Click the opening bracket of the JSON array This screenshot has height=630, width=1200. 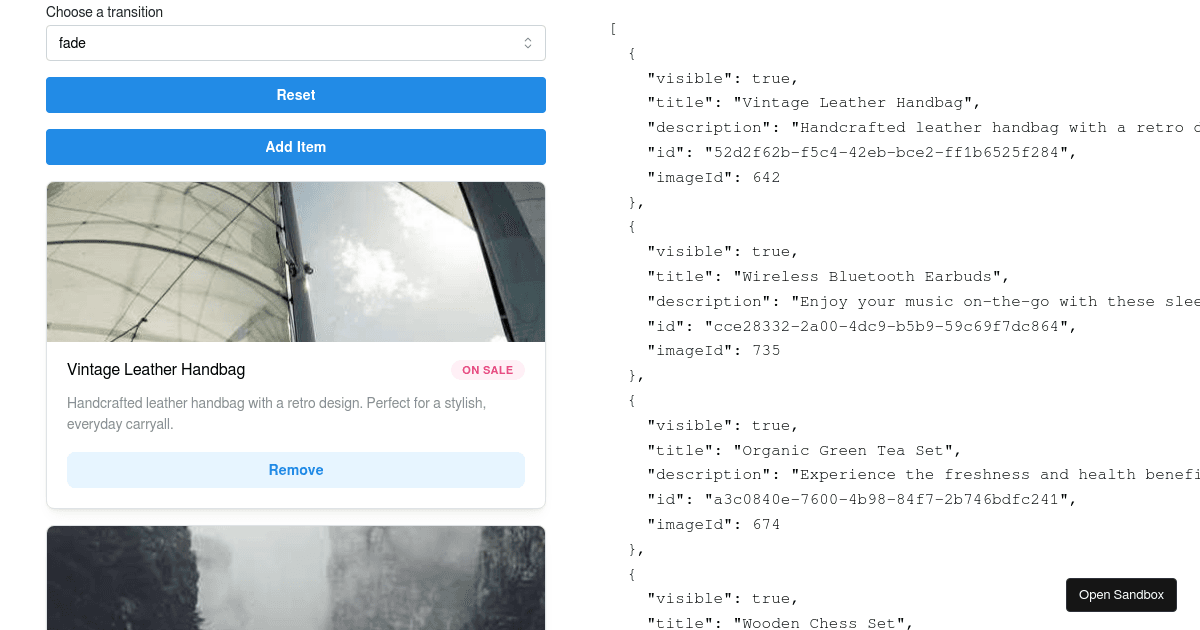coord(613,28)
